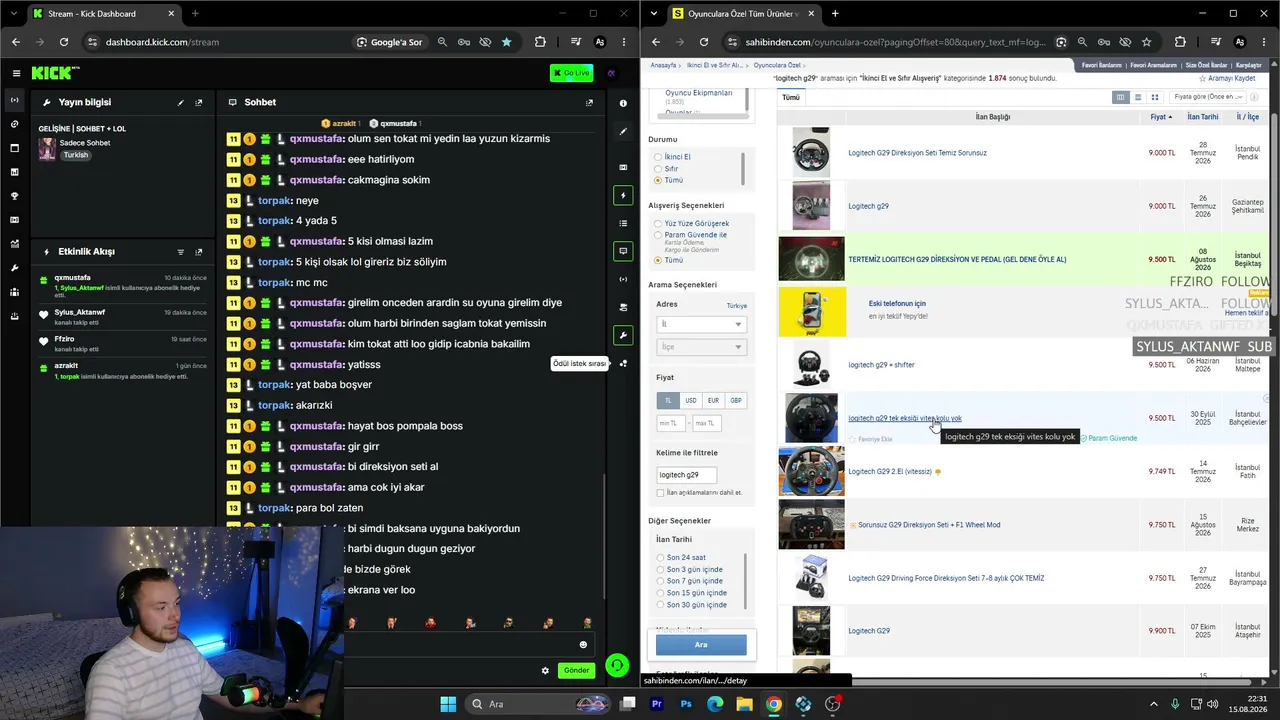Open Photoshop from the Windows taskbar
This screenshot has height=720, width=1280.
[x=686, y=704]
